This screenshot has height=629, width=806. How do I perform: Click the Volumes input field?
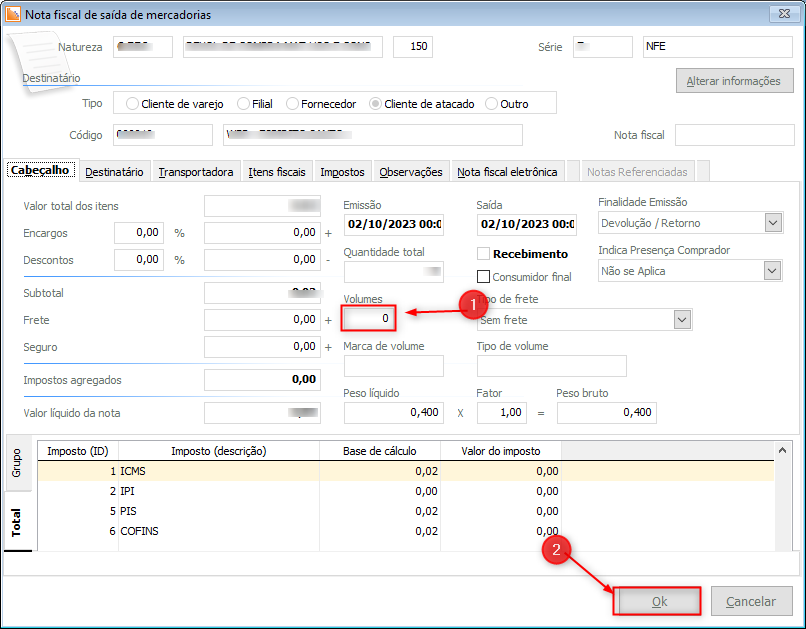pyautogui.click(x=369, y=319)
